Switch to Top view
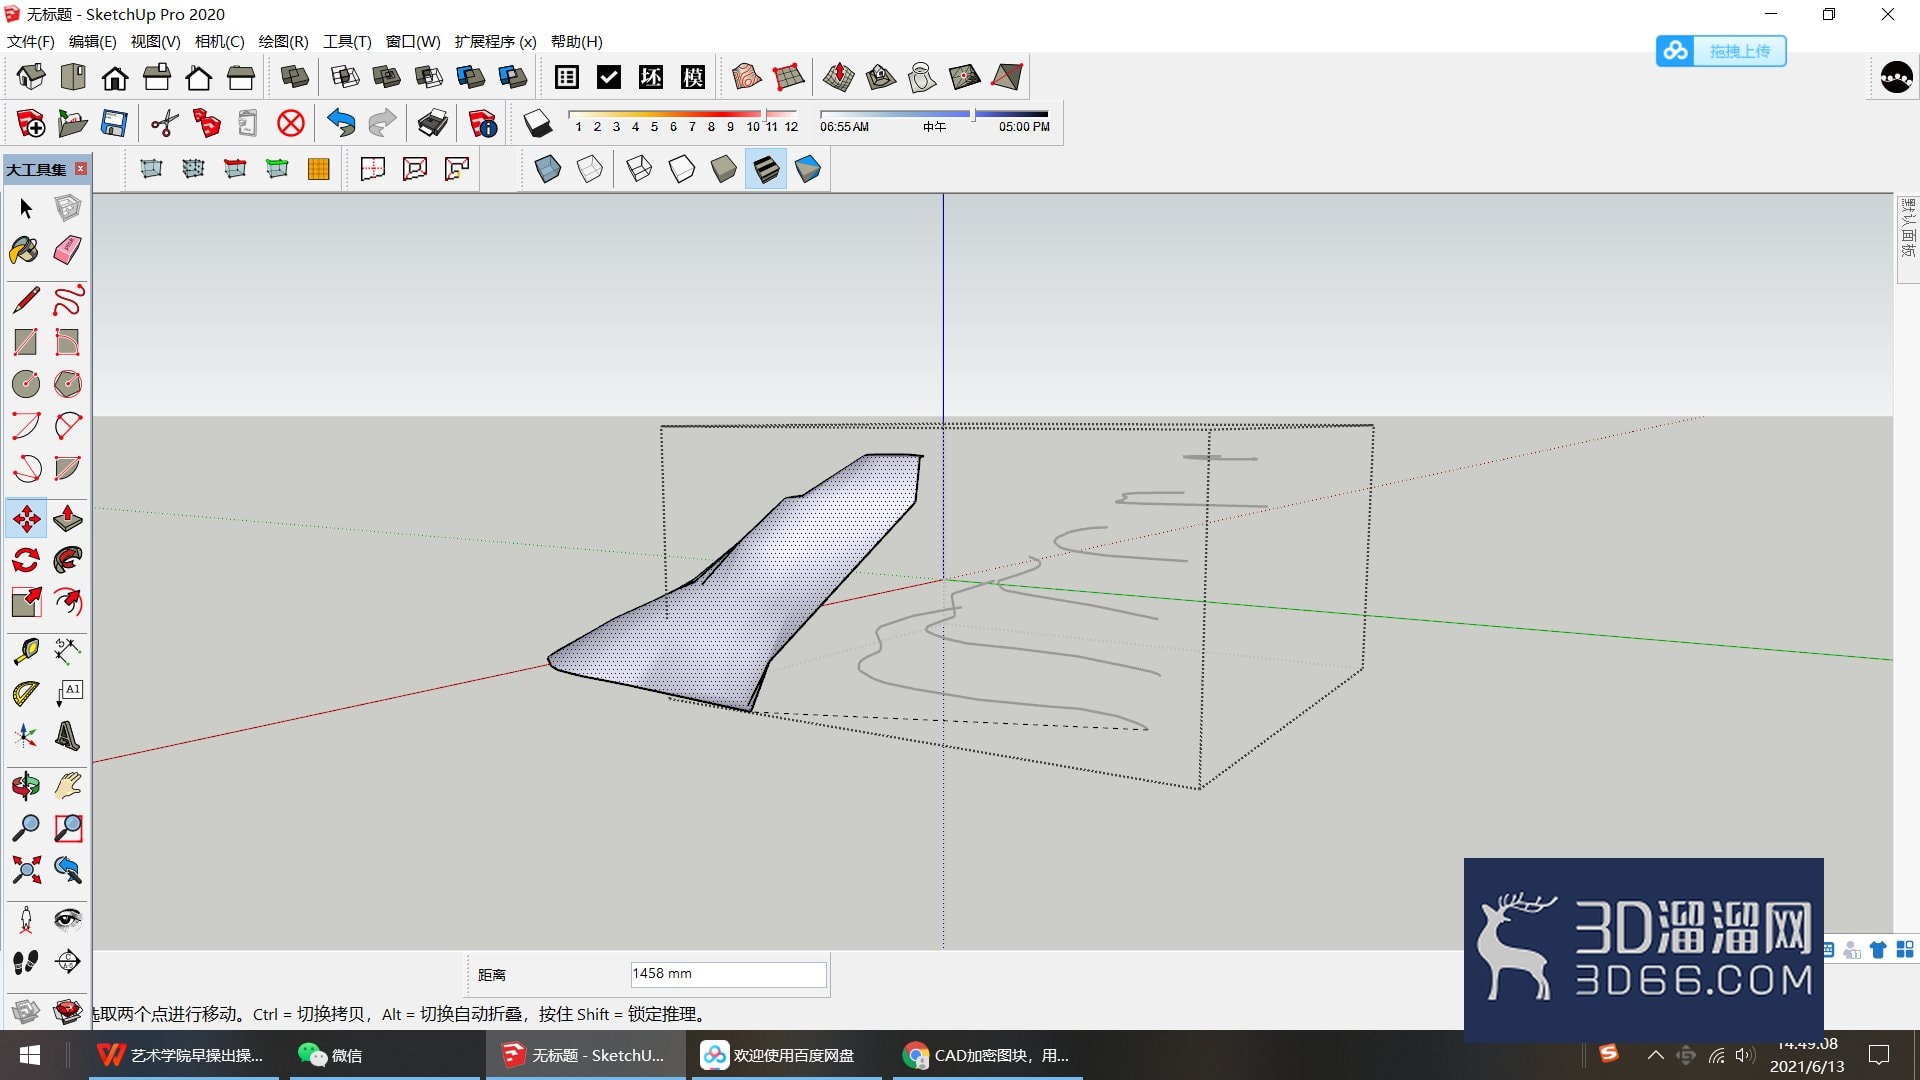The image size is (1920, 1080). [73, 77]
